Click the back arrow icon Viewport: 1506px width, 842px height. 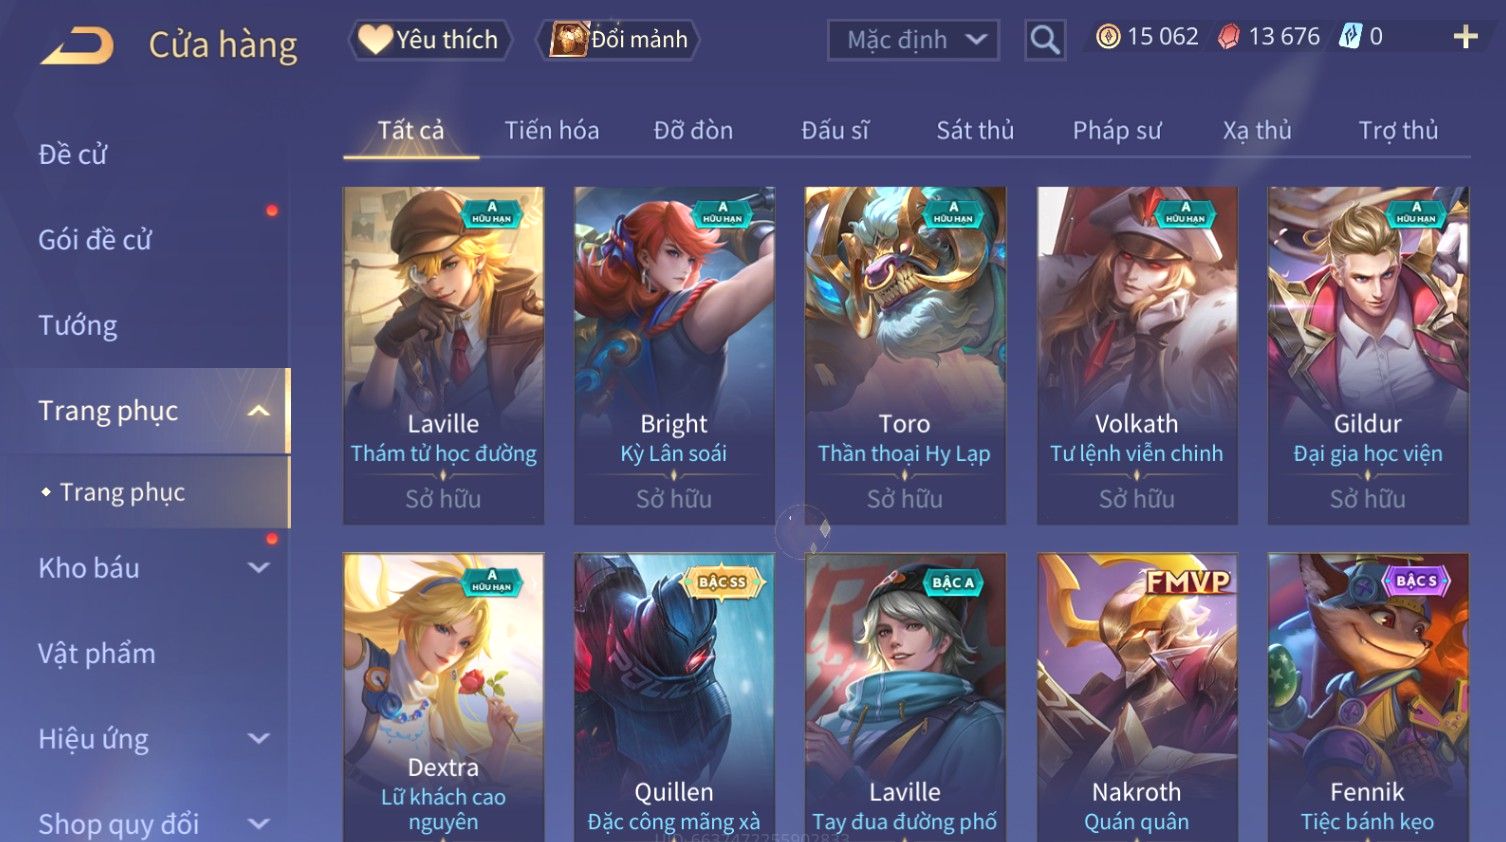[x=77, y=46]
